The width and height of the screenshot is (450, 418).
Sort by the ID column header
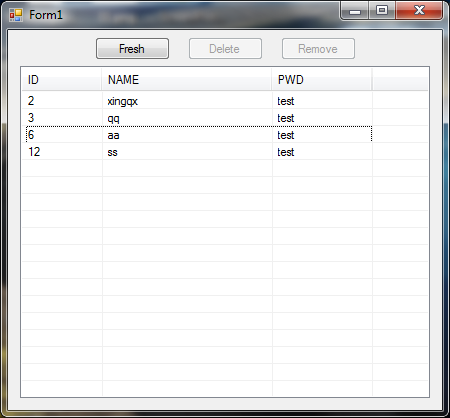[x=62, y=80]
